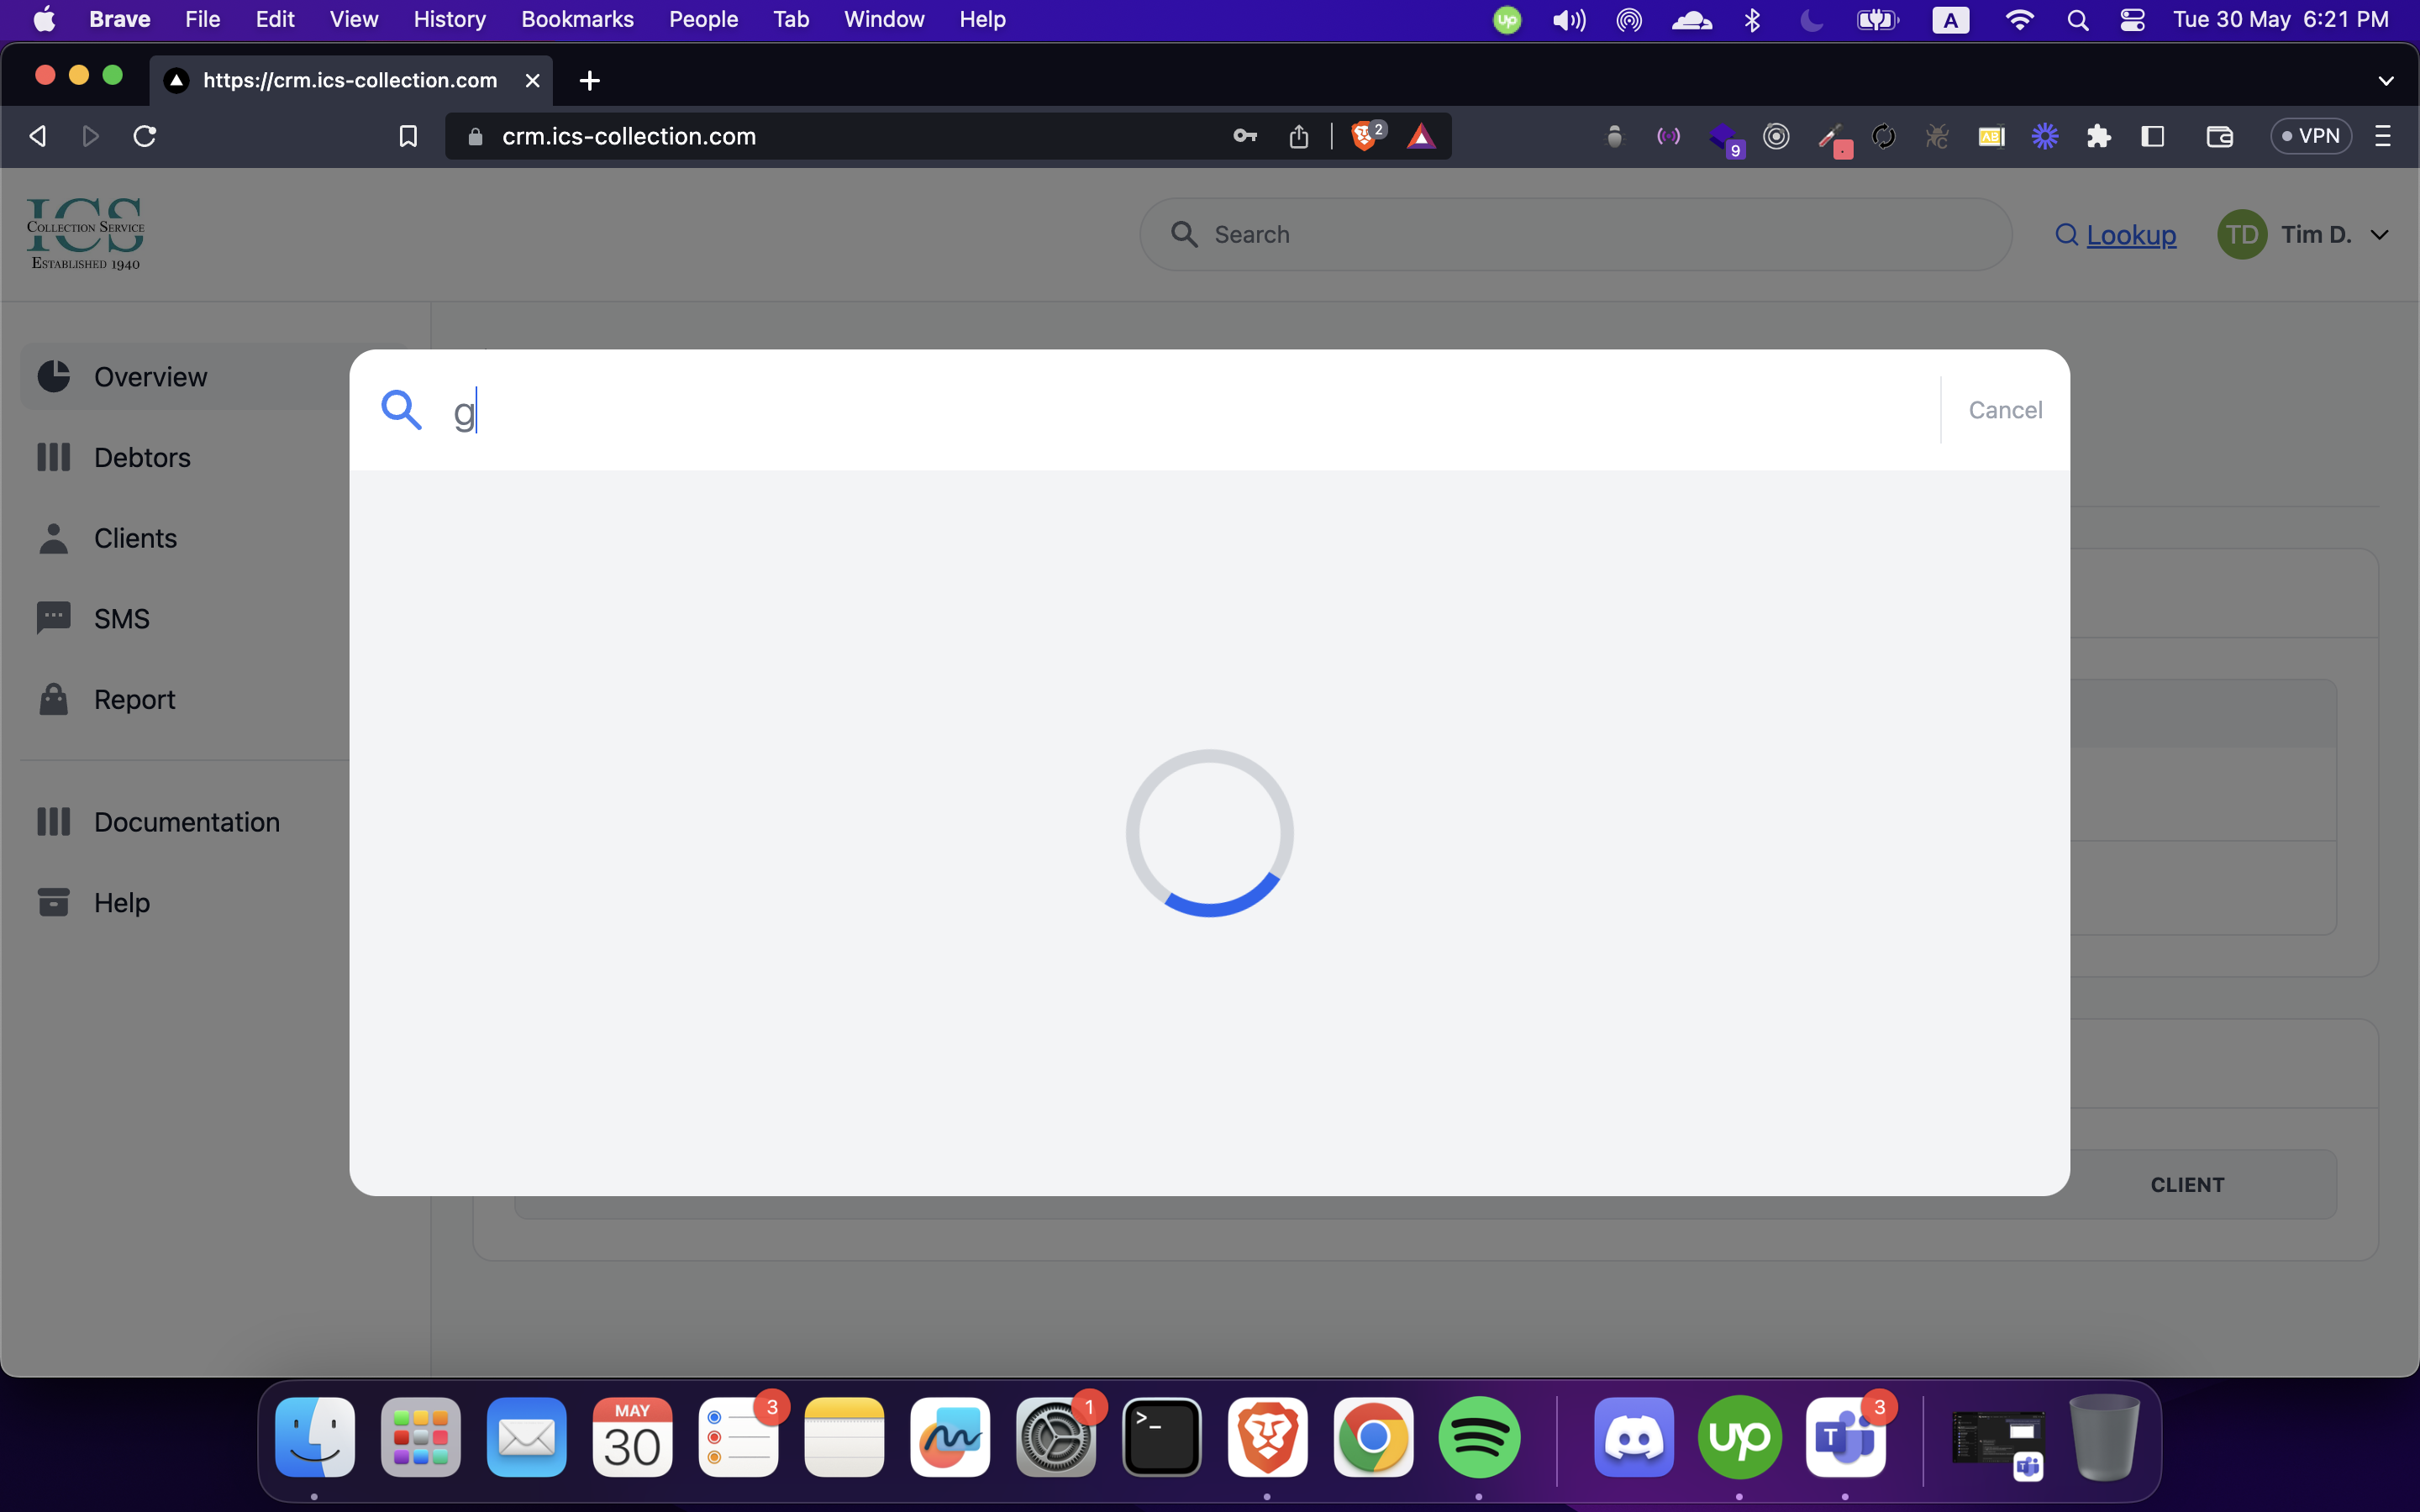Viewport: 2420px width, 1512px height.
Task: Bookmark this page with bookmark icon
Action: pyautogui.click(x=408, y=136)
